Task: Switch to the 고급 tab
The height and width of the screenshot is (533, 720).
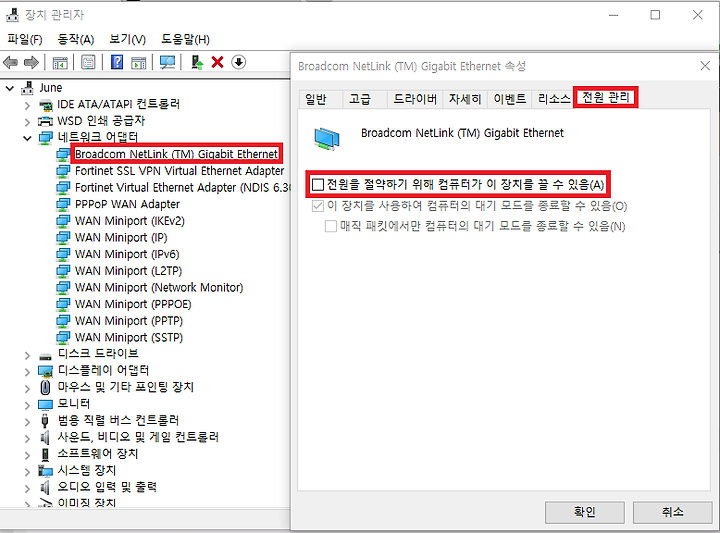Action: pyautogui.click(x=364, y=99)
